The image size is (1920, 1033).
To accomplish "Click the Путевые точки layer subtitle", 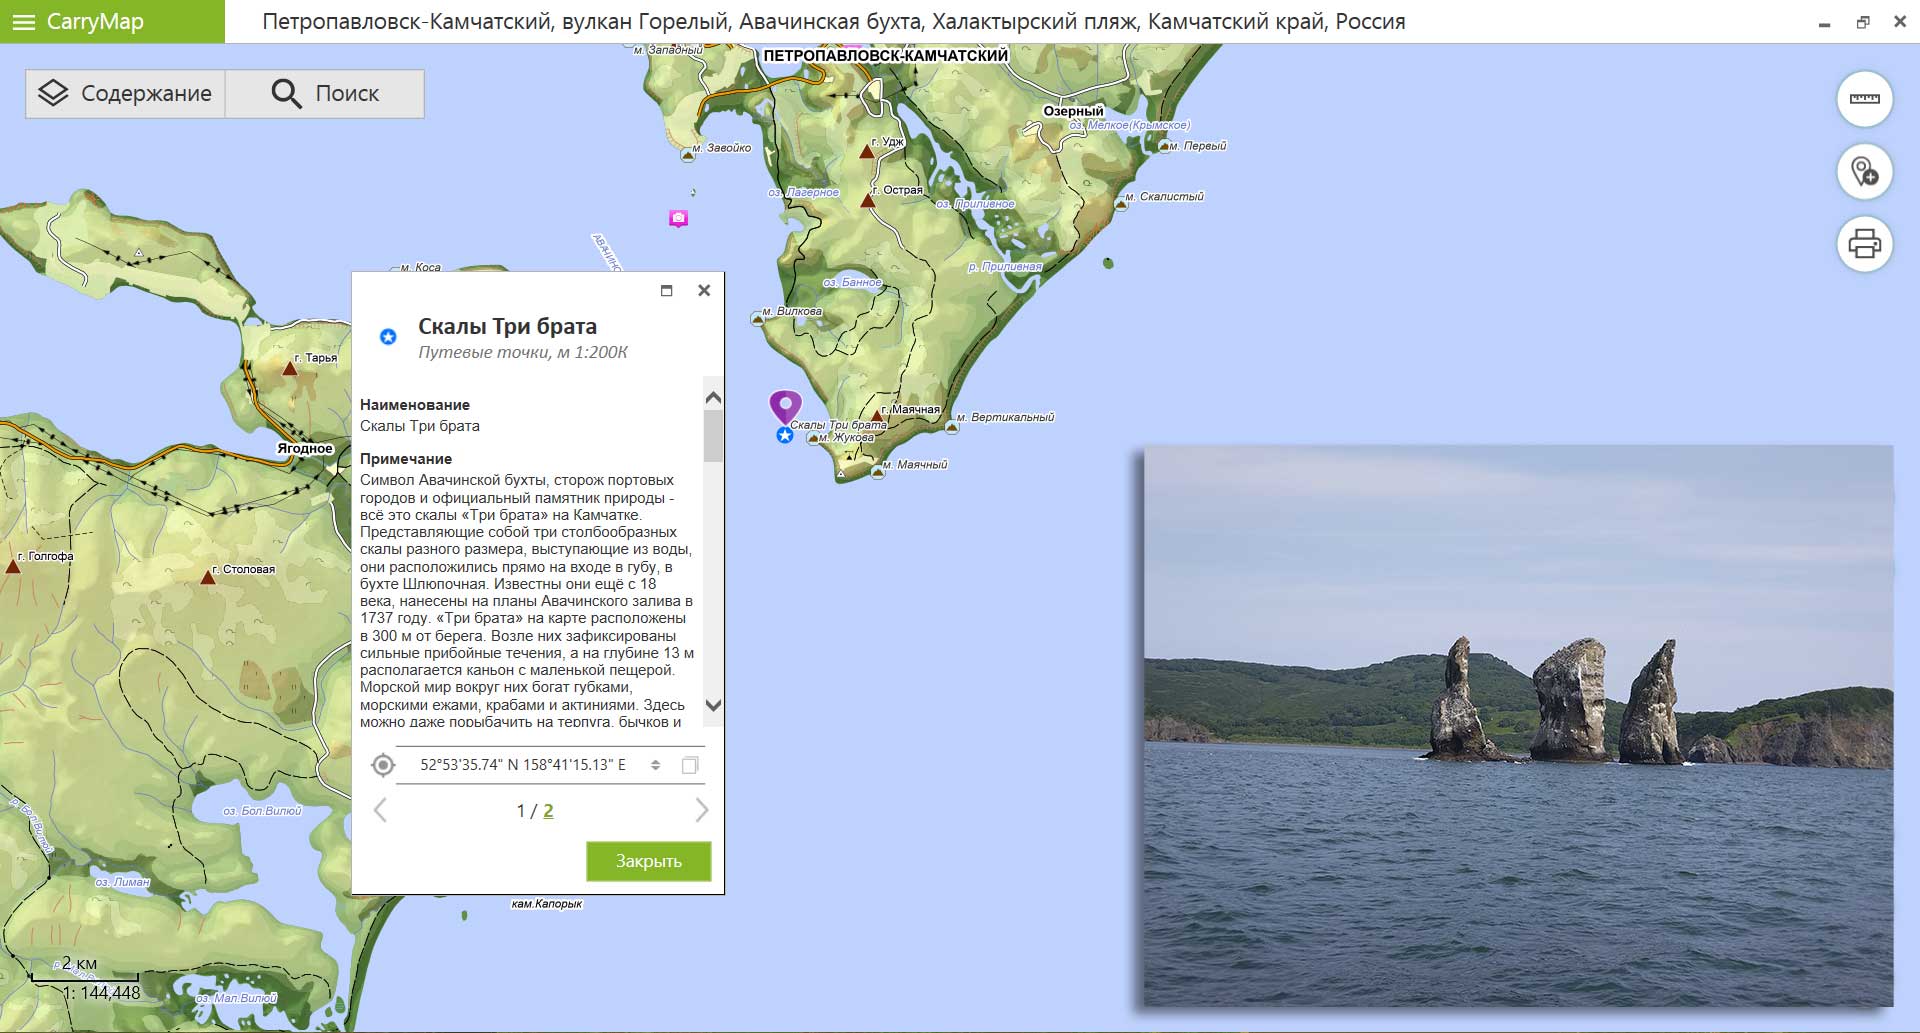I will pyautogui.click(x=523, y=352).
